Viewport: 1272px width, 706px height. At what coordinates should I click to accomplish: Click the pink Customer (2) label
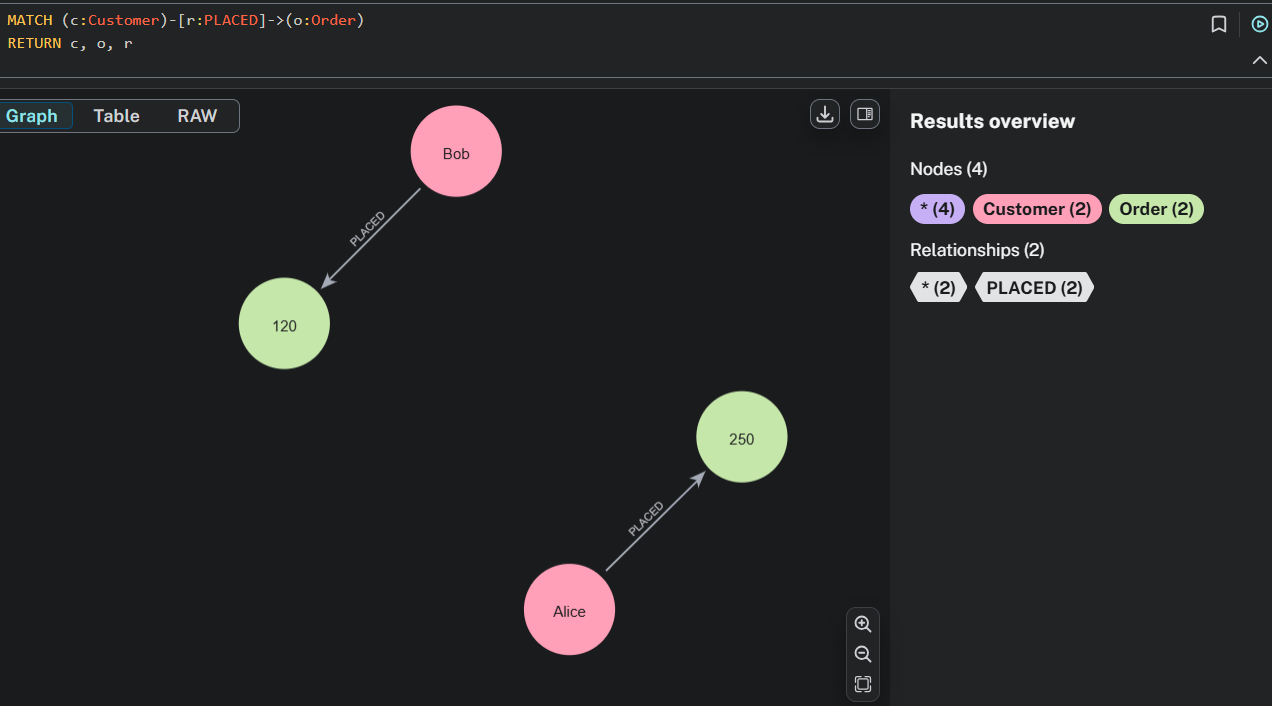click(1036, 209)
